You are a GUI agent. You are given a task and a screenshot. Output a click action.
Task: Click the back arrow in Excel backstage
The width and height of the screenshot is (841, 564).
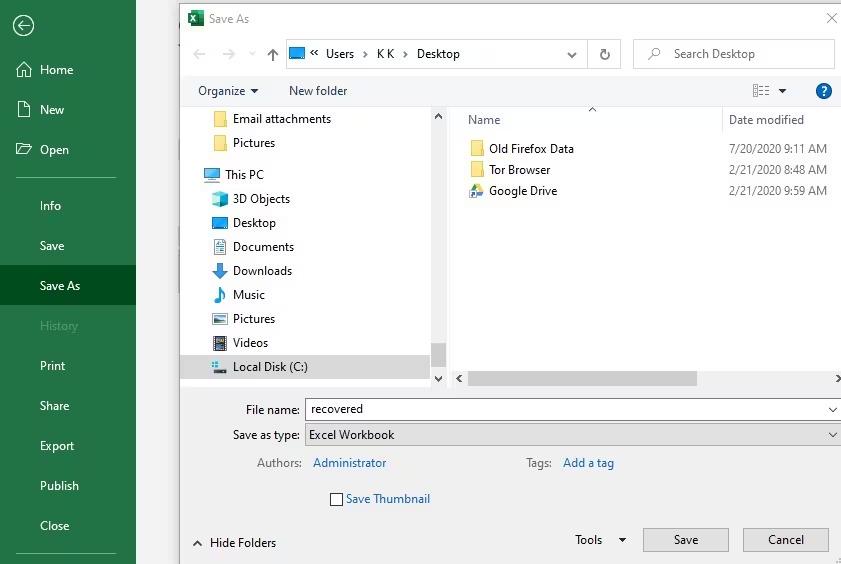click(x=23, y=26)
